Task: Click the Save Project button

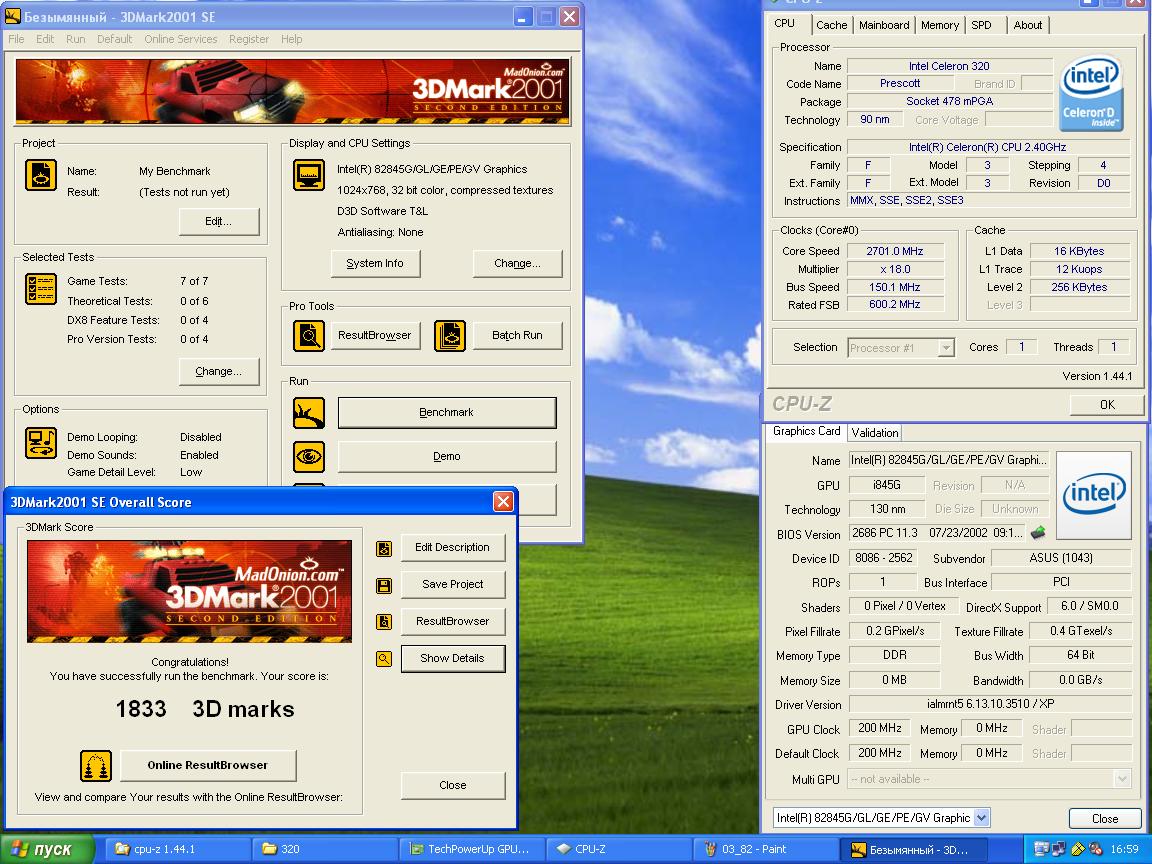Action: (453, 585)
